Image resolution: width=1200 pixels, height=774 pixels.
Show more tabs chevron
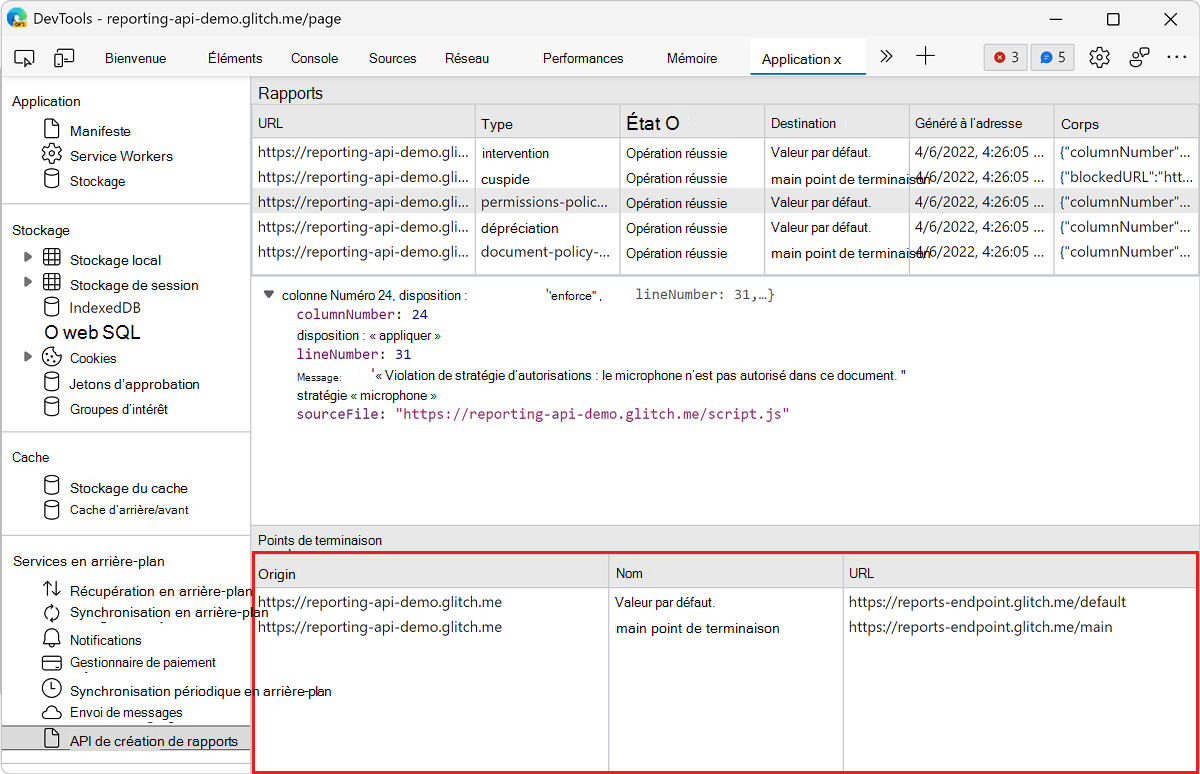coord(886,57)
